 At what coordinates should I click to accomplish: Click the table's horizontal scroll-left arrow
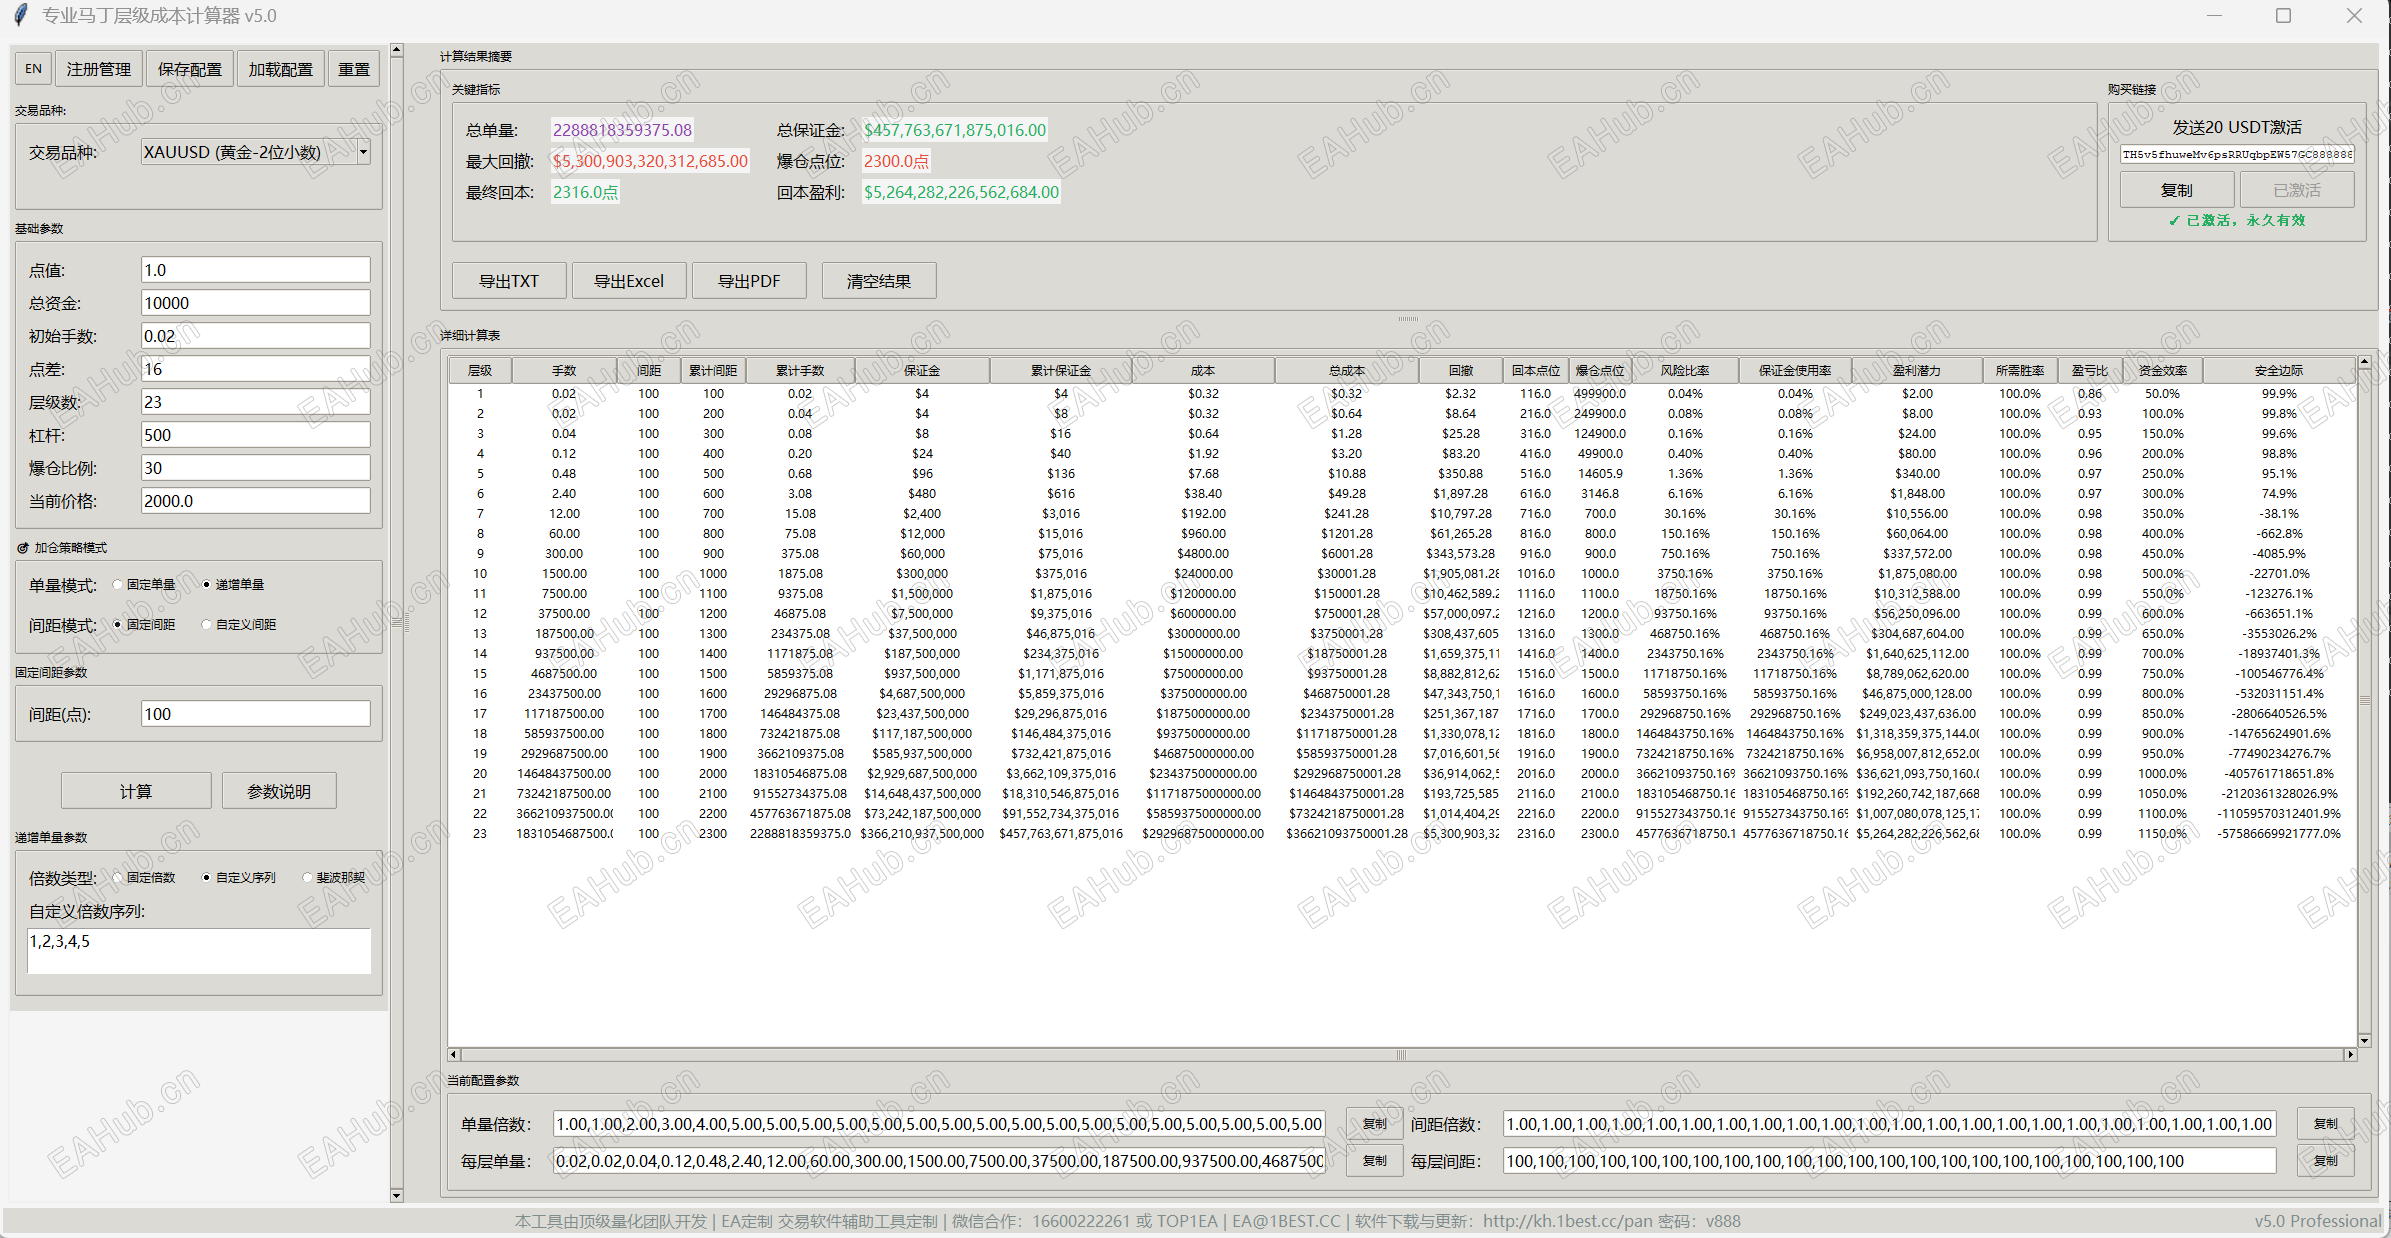(x=454, y=1054)
